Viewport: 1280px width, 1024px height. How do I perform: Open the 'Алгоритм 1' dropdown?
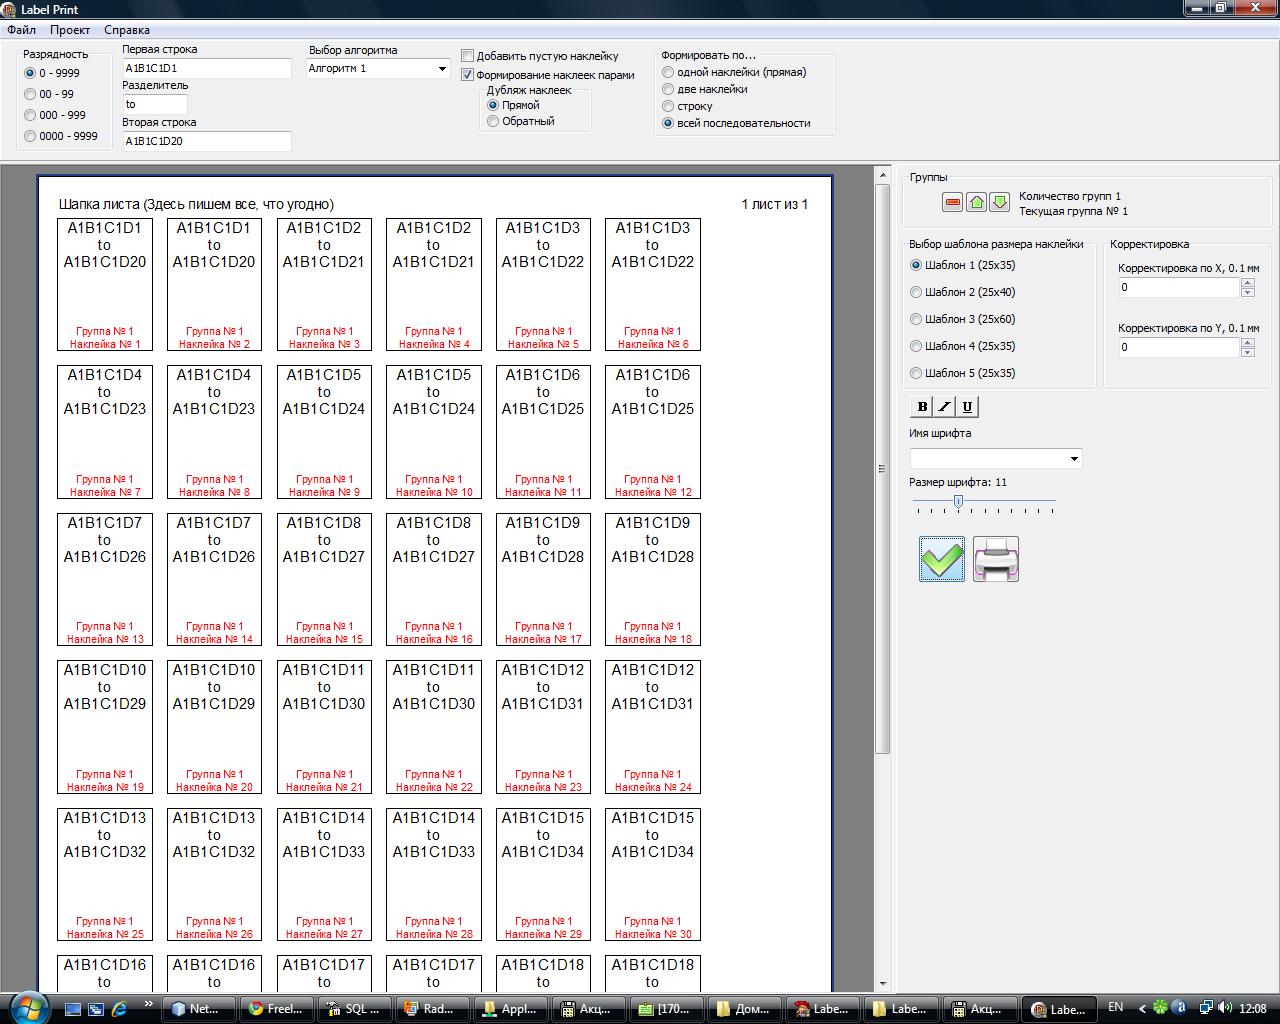click(442, 69)
